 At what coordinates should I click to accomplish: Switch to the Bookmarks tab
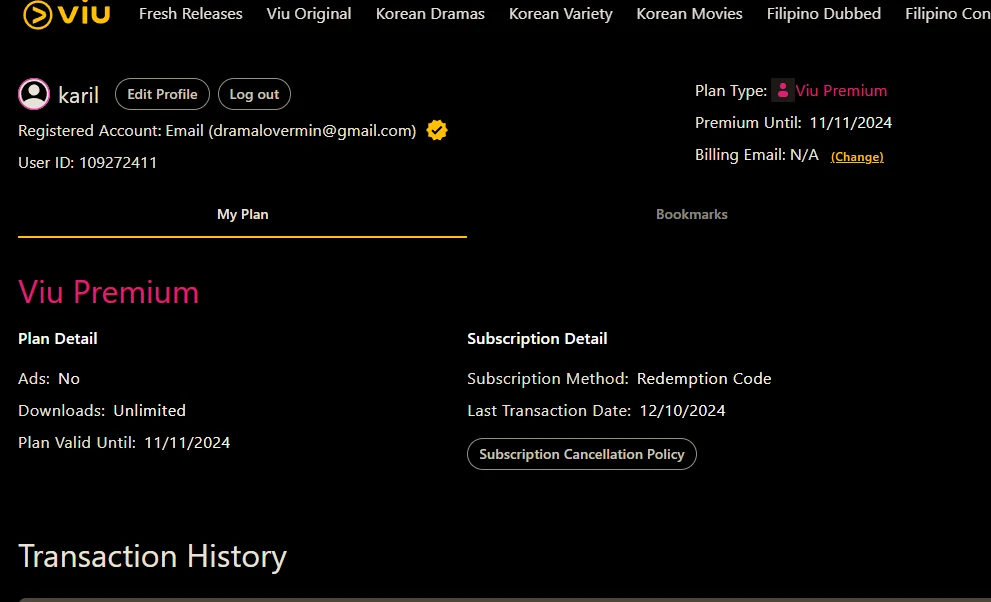[691, 214]
